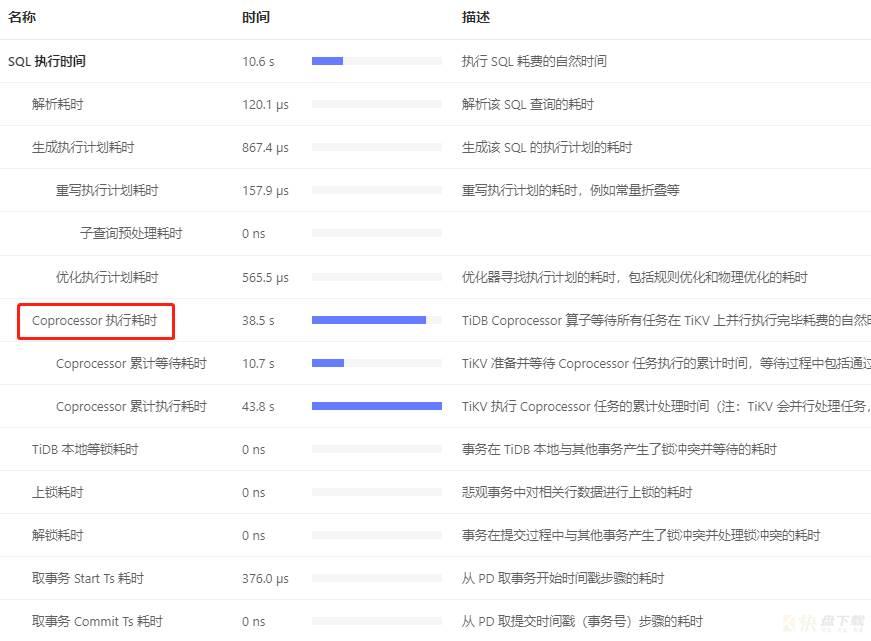
Task: Select the TiDB 本地等锁耗时 row name
Action: pos(85,449)
